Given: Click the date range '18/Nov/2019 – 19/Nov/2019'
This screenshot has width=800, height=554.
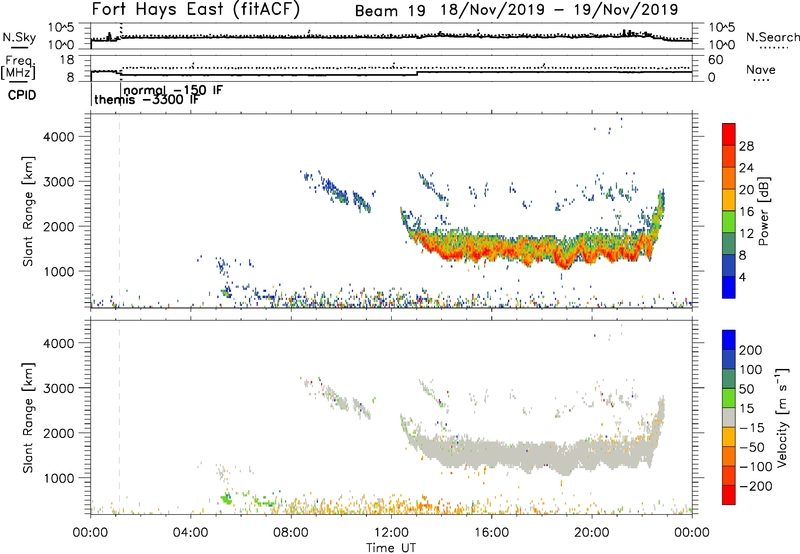Looking at the screenshot, I should (x=559, y=10).
